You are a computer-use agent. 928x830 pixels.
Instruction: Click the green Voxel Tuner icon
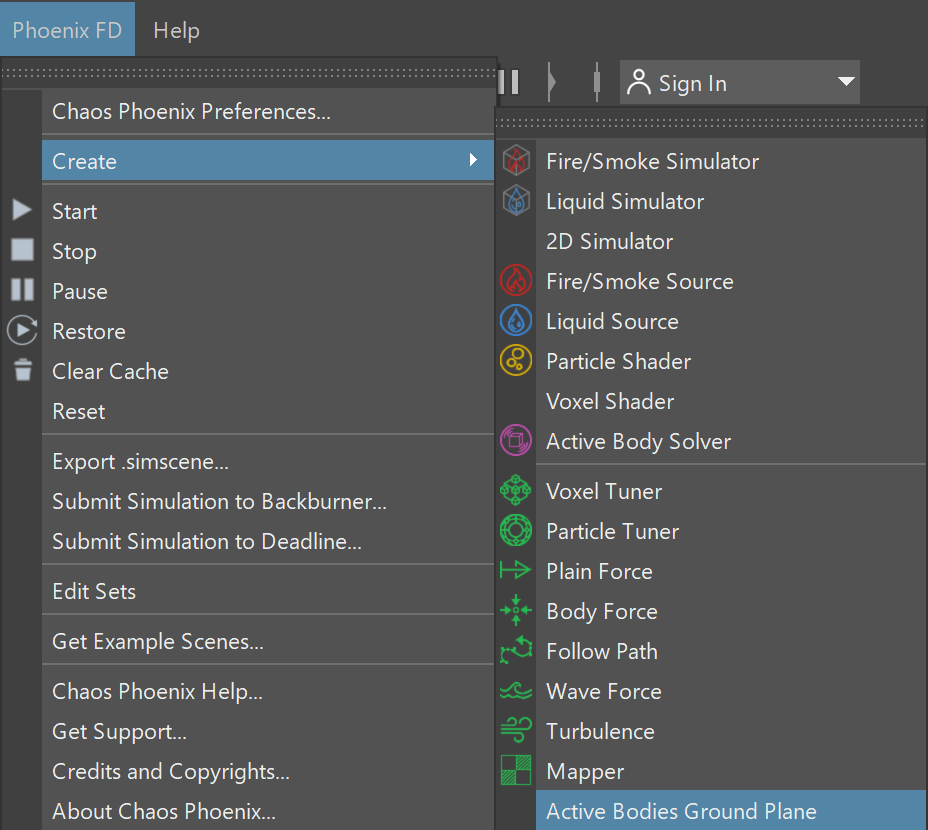(x=516, y=490)
